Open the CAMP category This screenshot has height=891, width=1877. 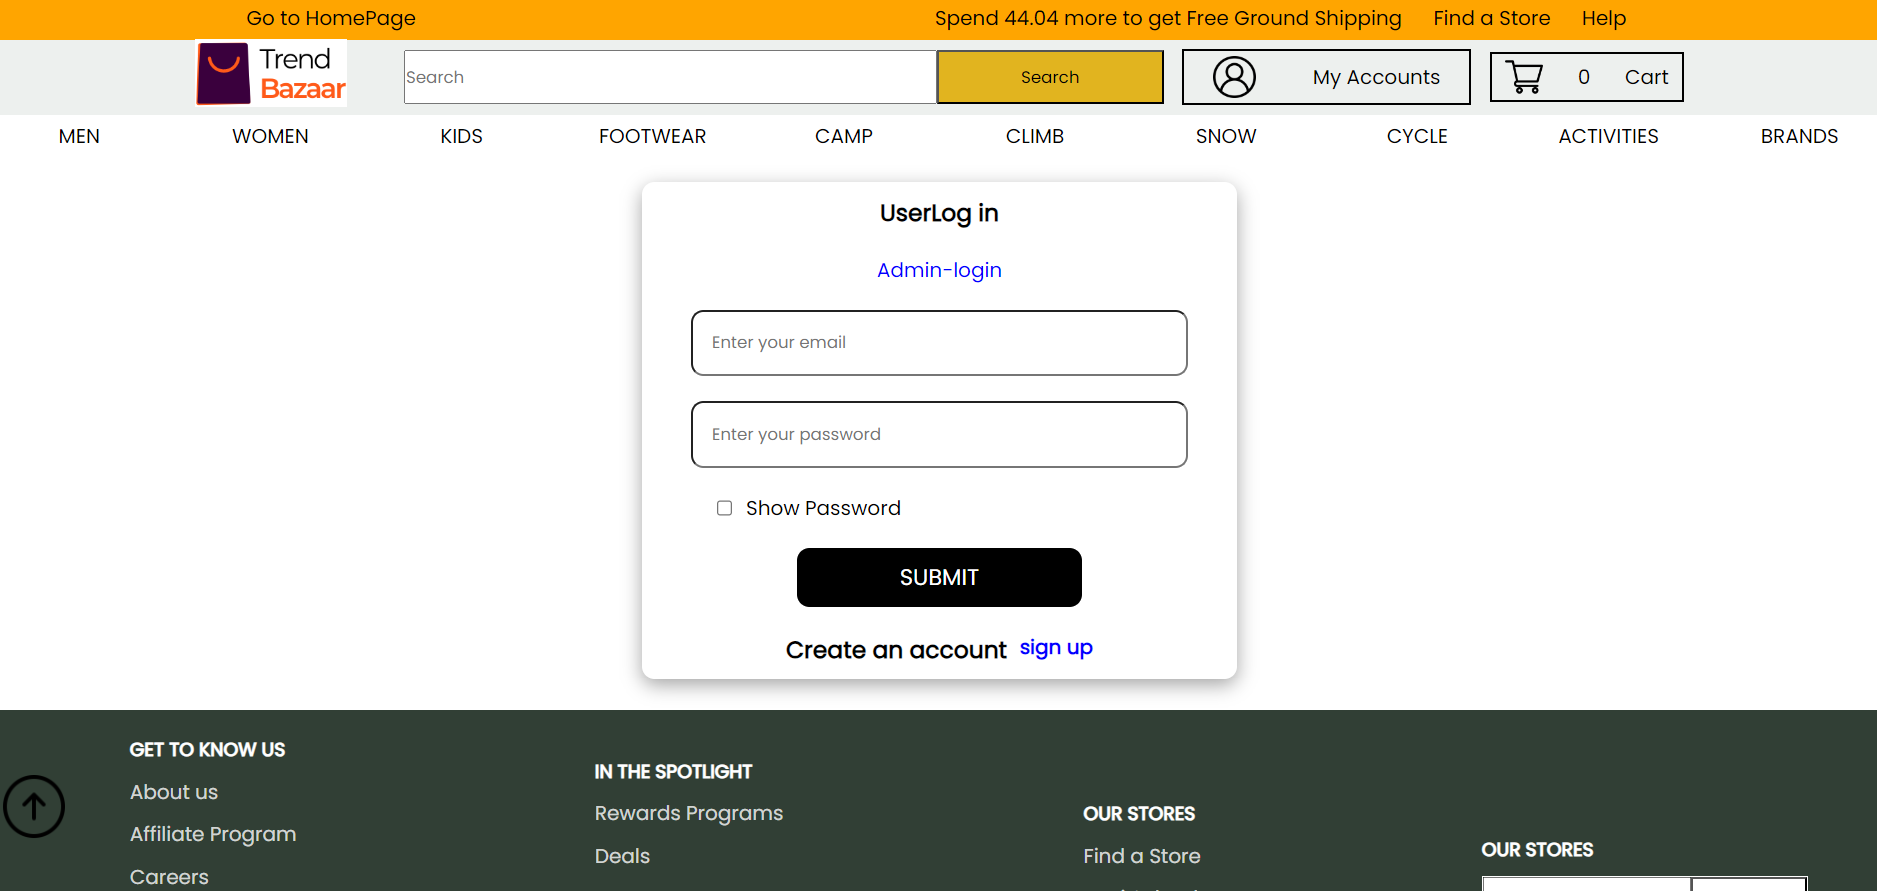pos(844,136)
